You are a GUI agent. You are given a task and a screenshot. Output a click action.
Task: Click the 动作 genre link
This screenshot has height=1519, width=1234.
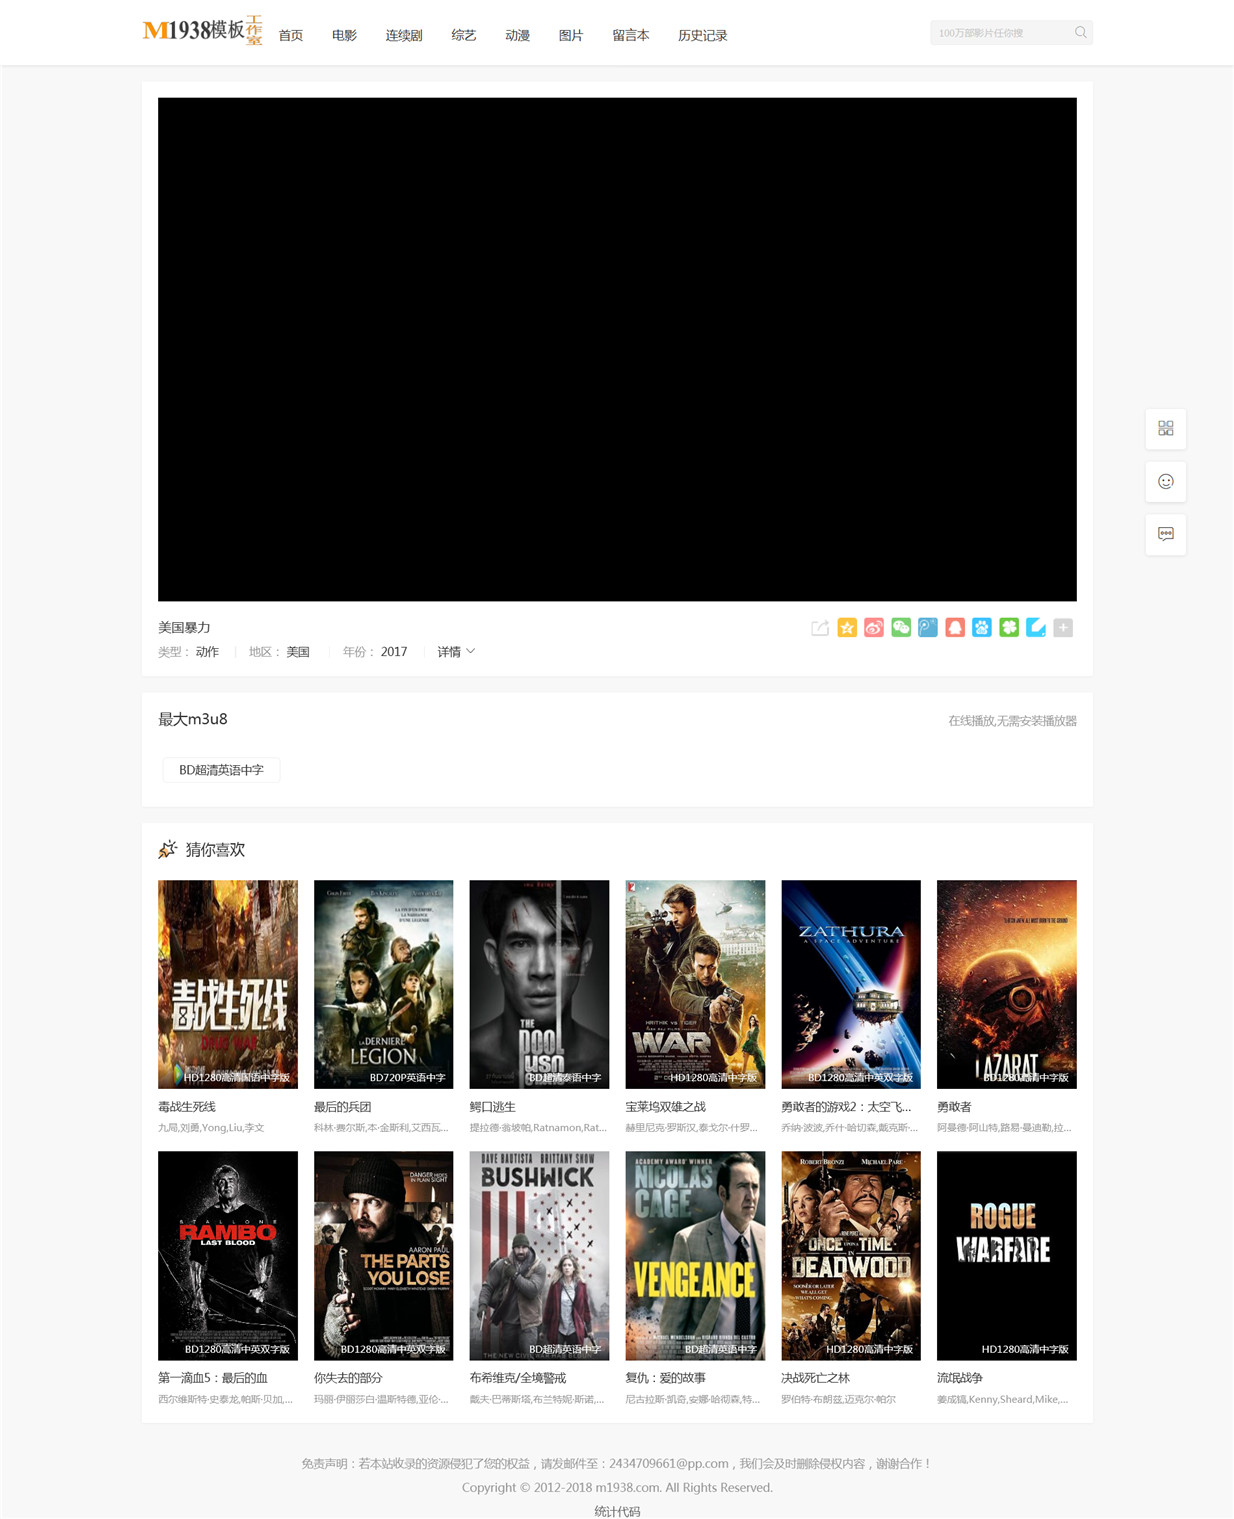pyautogui.click(x=207, y=652)
